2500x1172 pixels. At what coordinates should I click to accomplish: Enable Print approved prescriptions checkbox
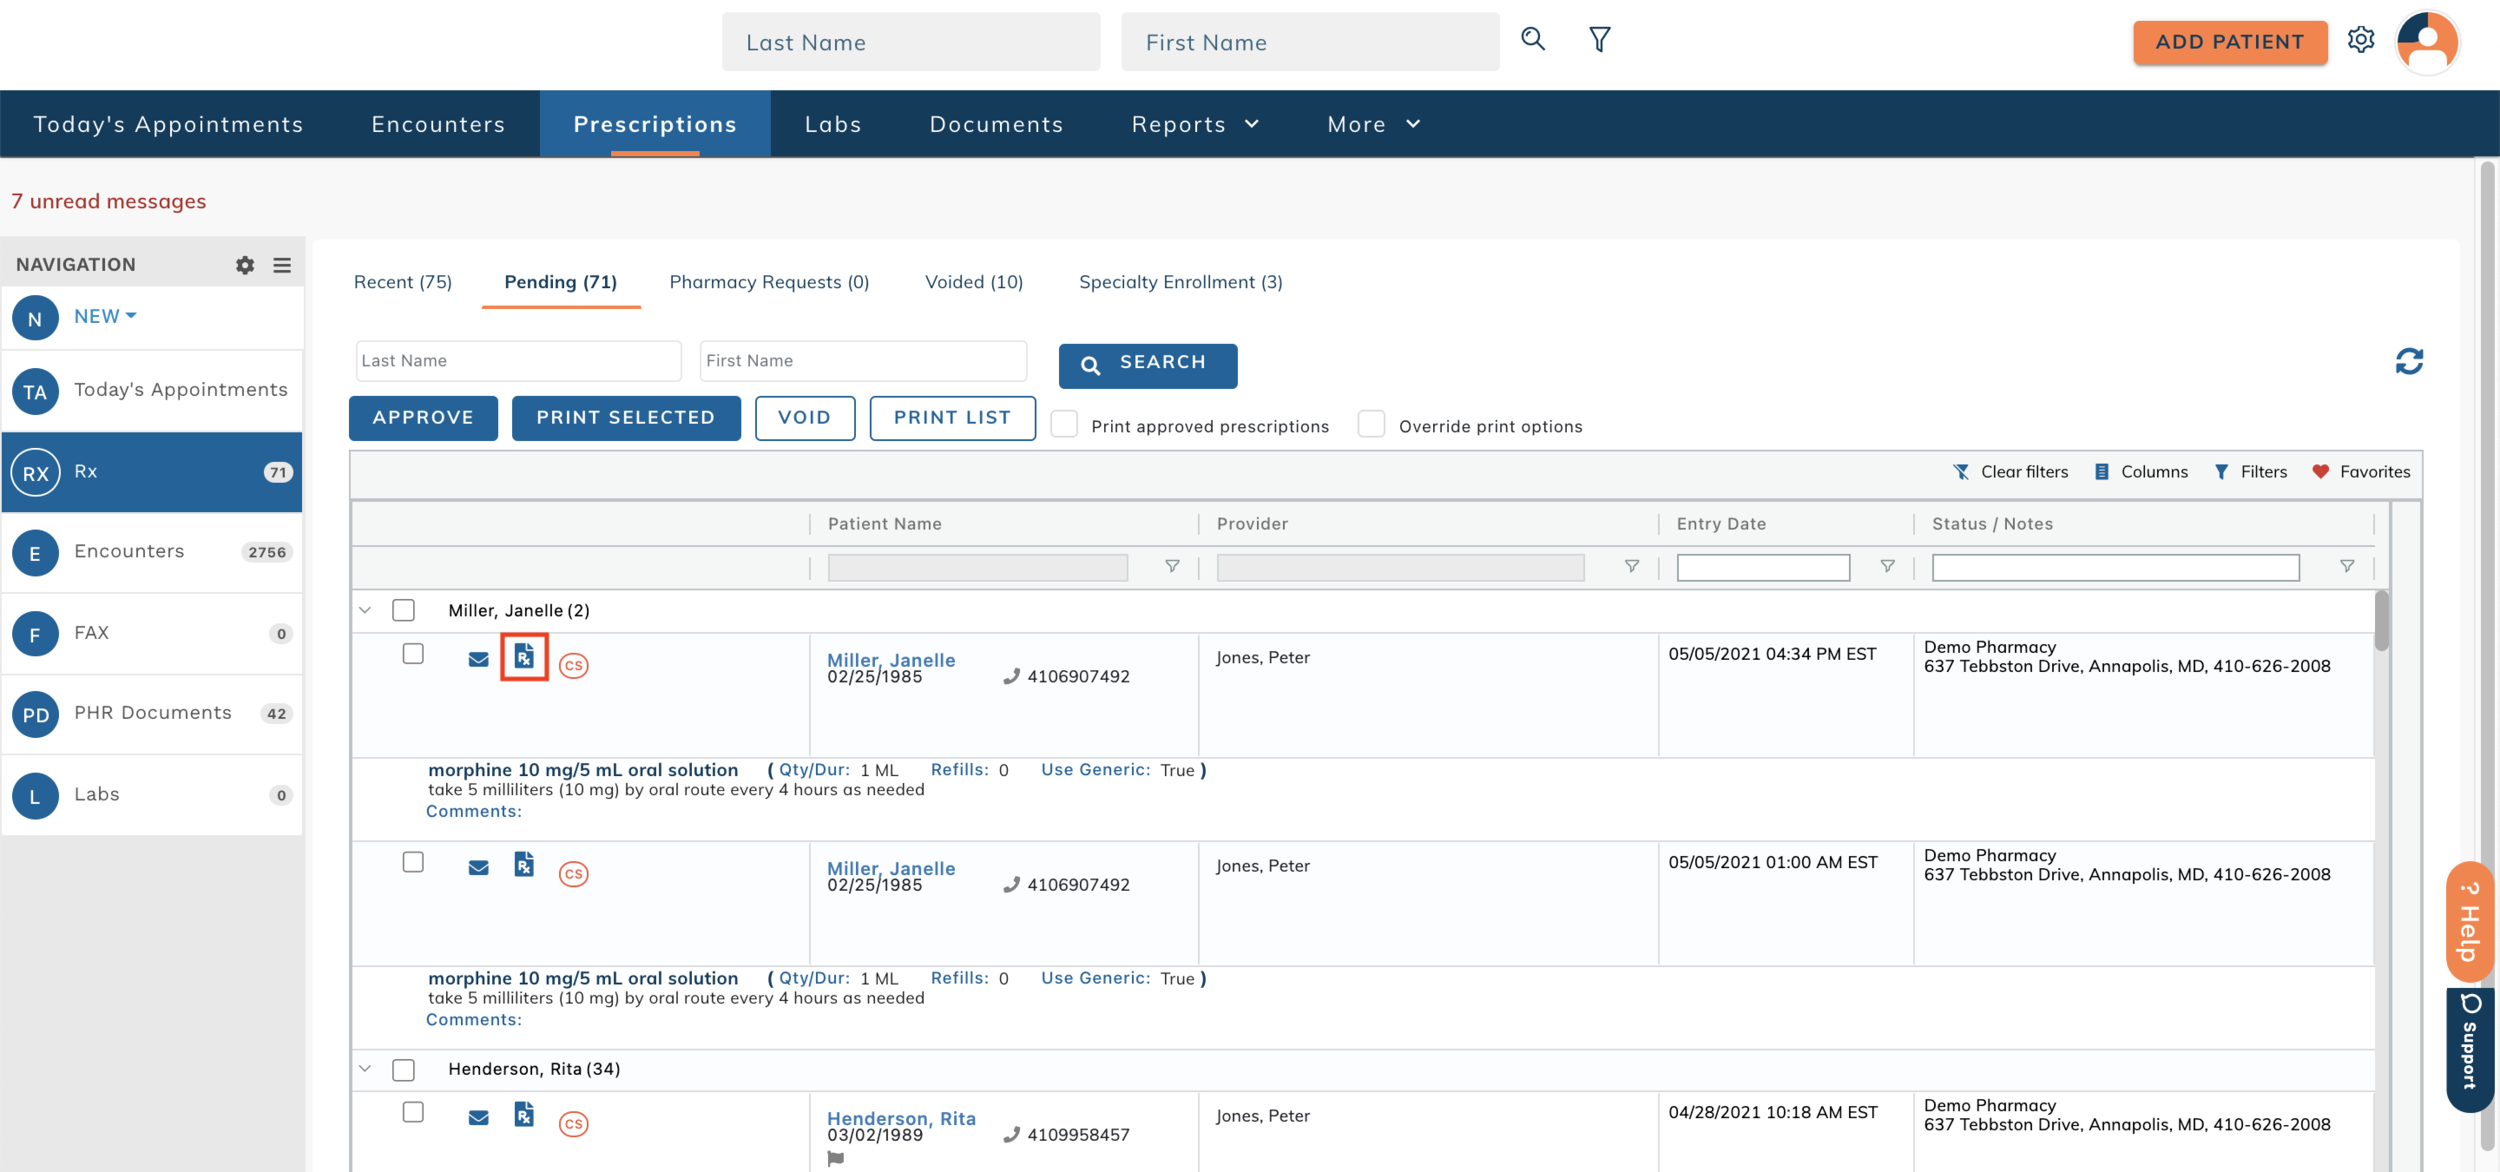click(x=1064, y=425)
